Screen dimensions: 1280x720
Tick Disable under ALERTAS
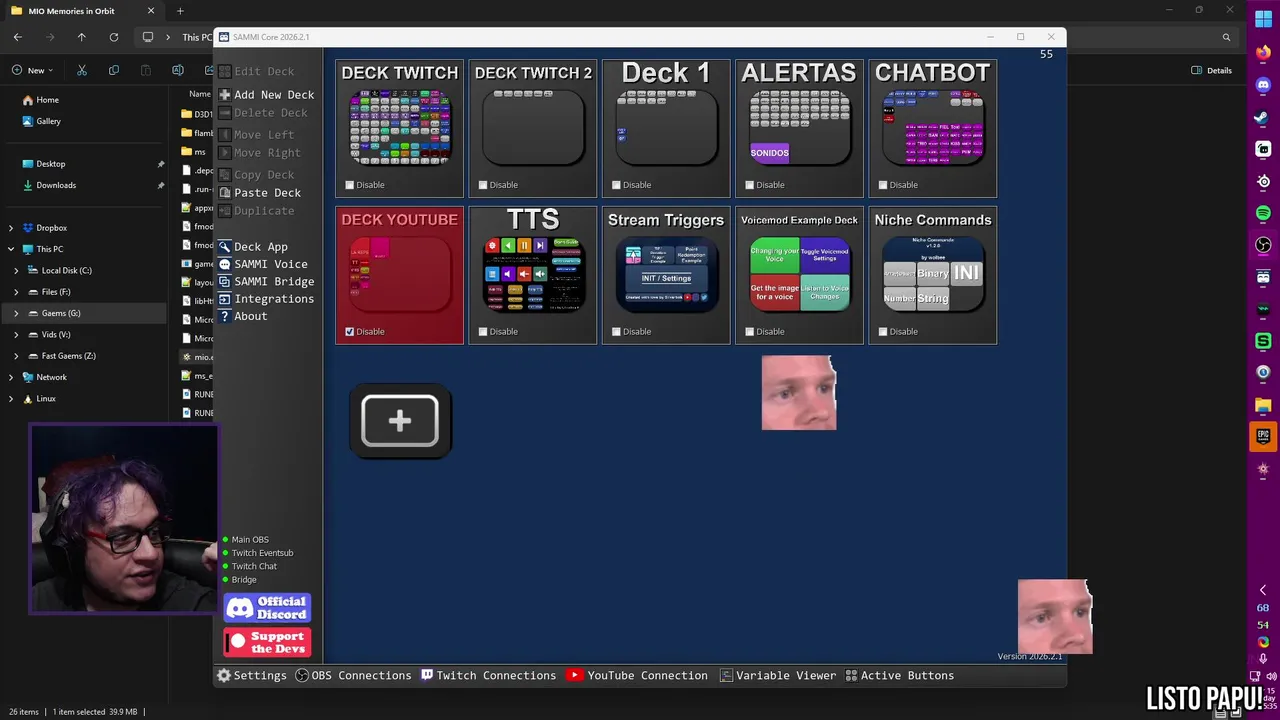click(749, 185)
